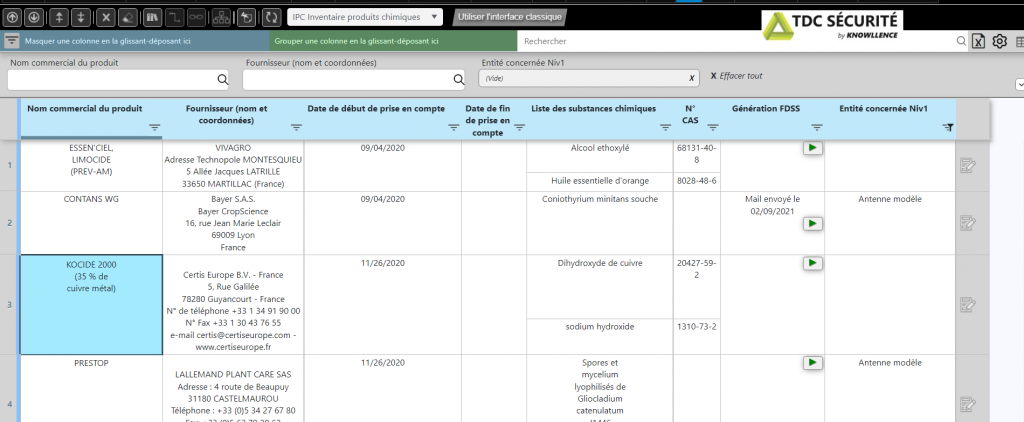Screen dimensions: 1024x422
Task: Click the books library toolbar icon
Action: point(152,17)
